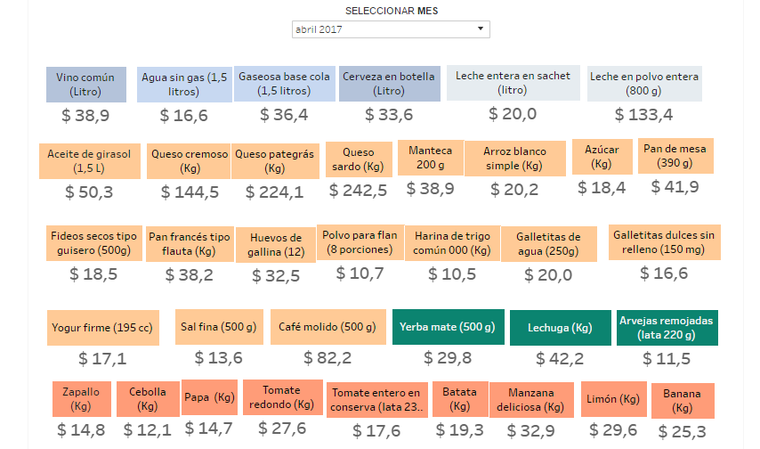Image resolution: width=760 pixels, height=449 pixels.
Task: Click the Gaseosa base cola tile
Action: (284, 84)
